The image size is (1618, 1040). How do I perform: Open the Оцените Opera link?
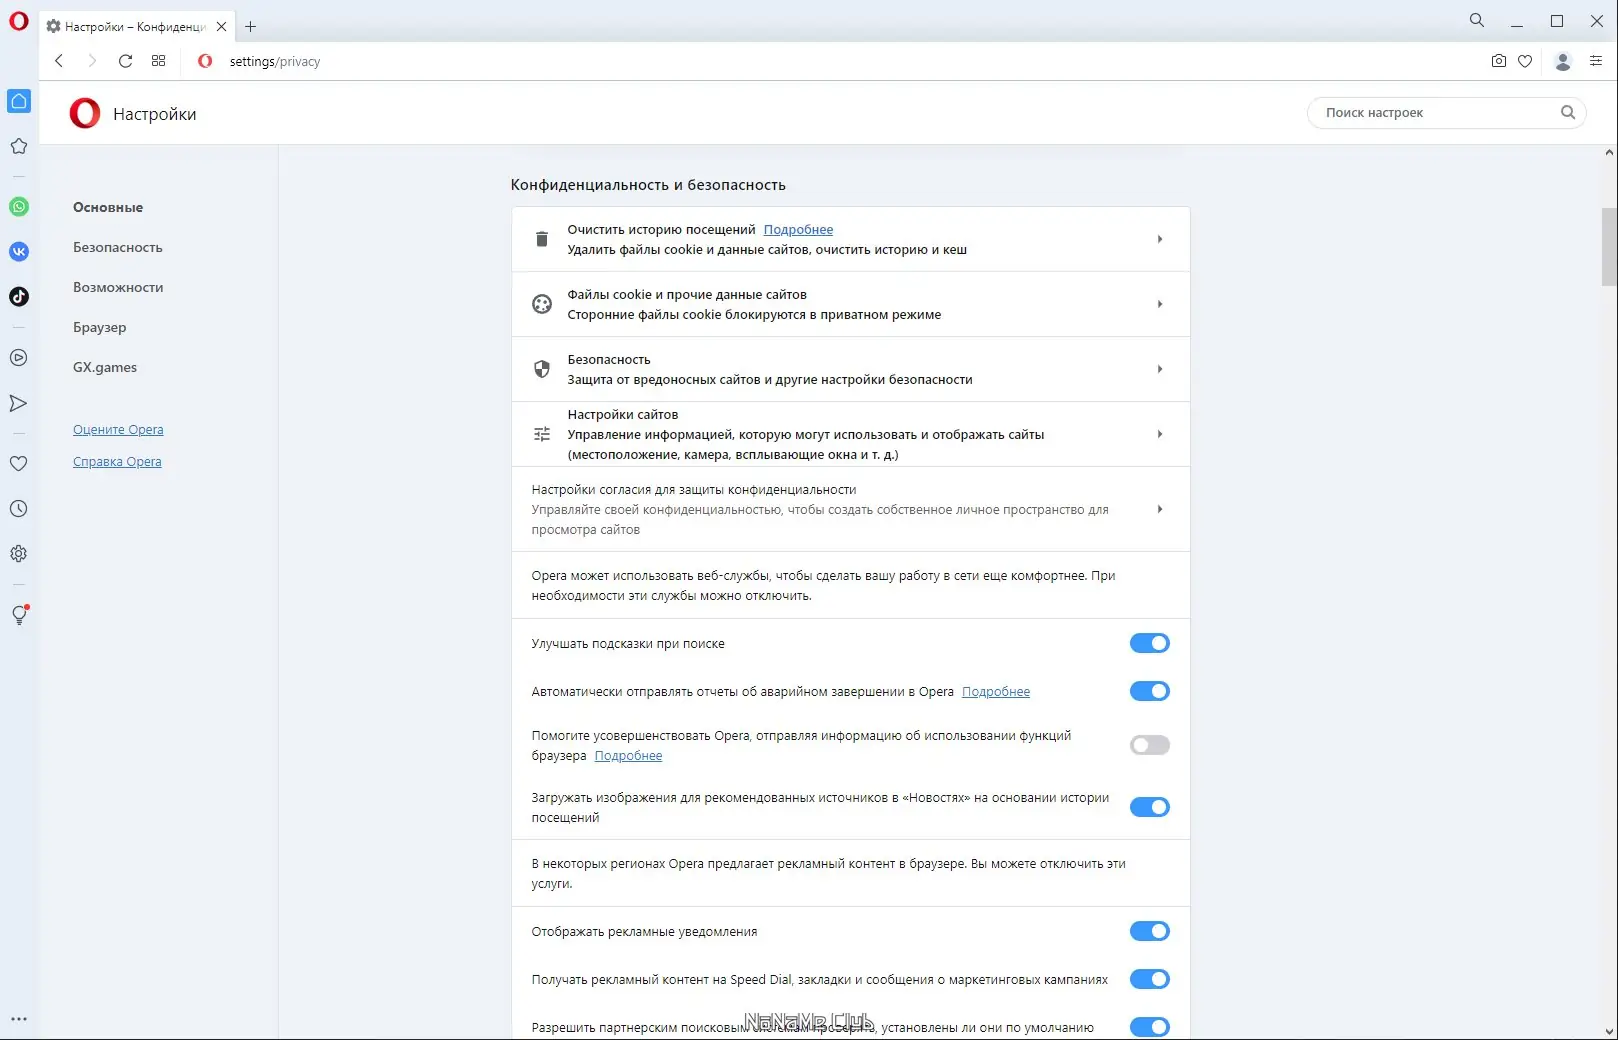pos(118,430)
